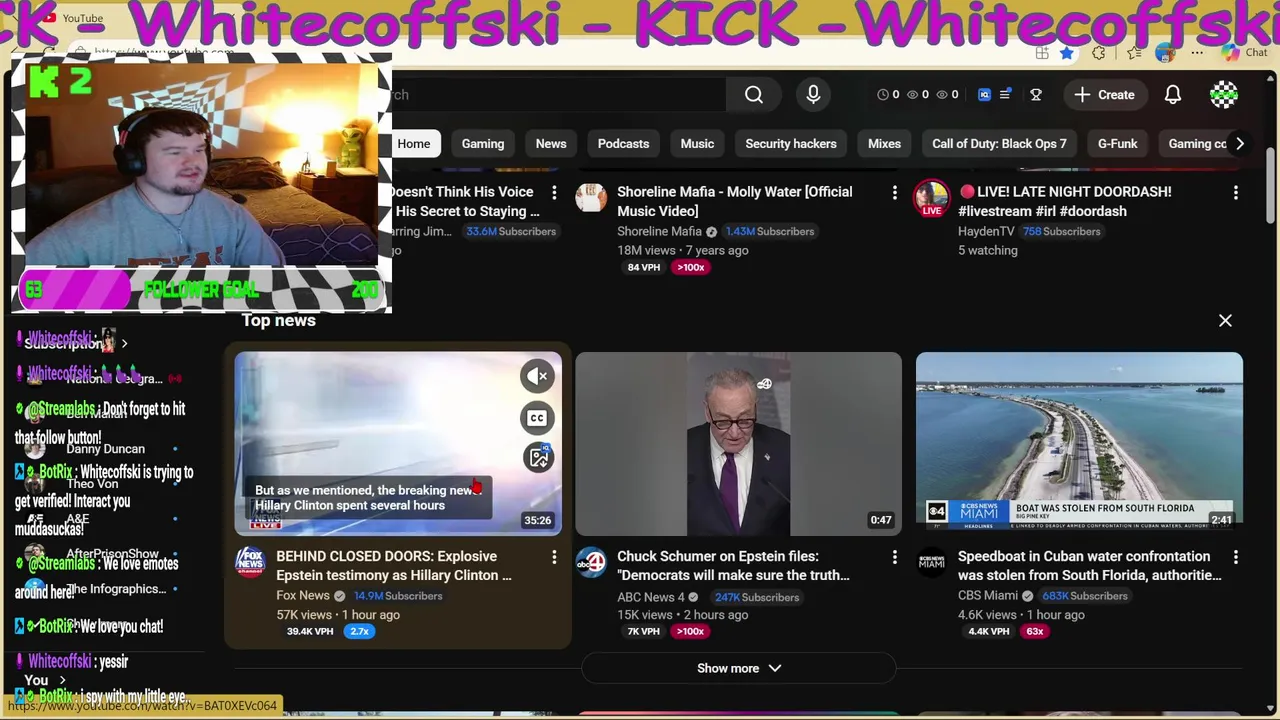Open Shoreline Mafia channel avatar

[x=591, y=197]
